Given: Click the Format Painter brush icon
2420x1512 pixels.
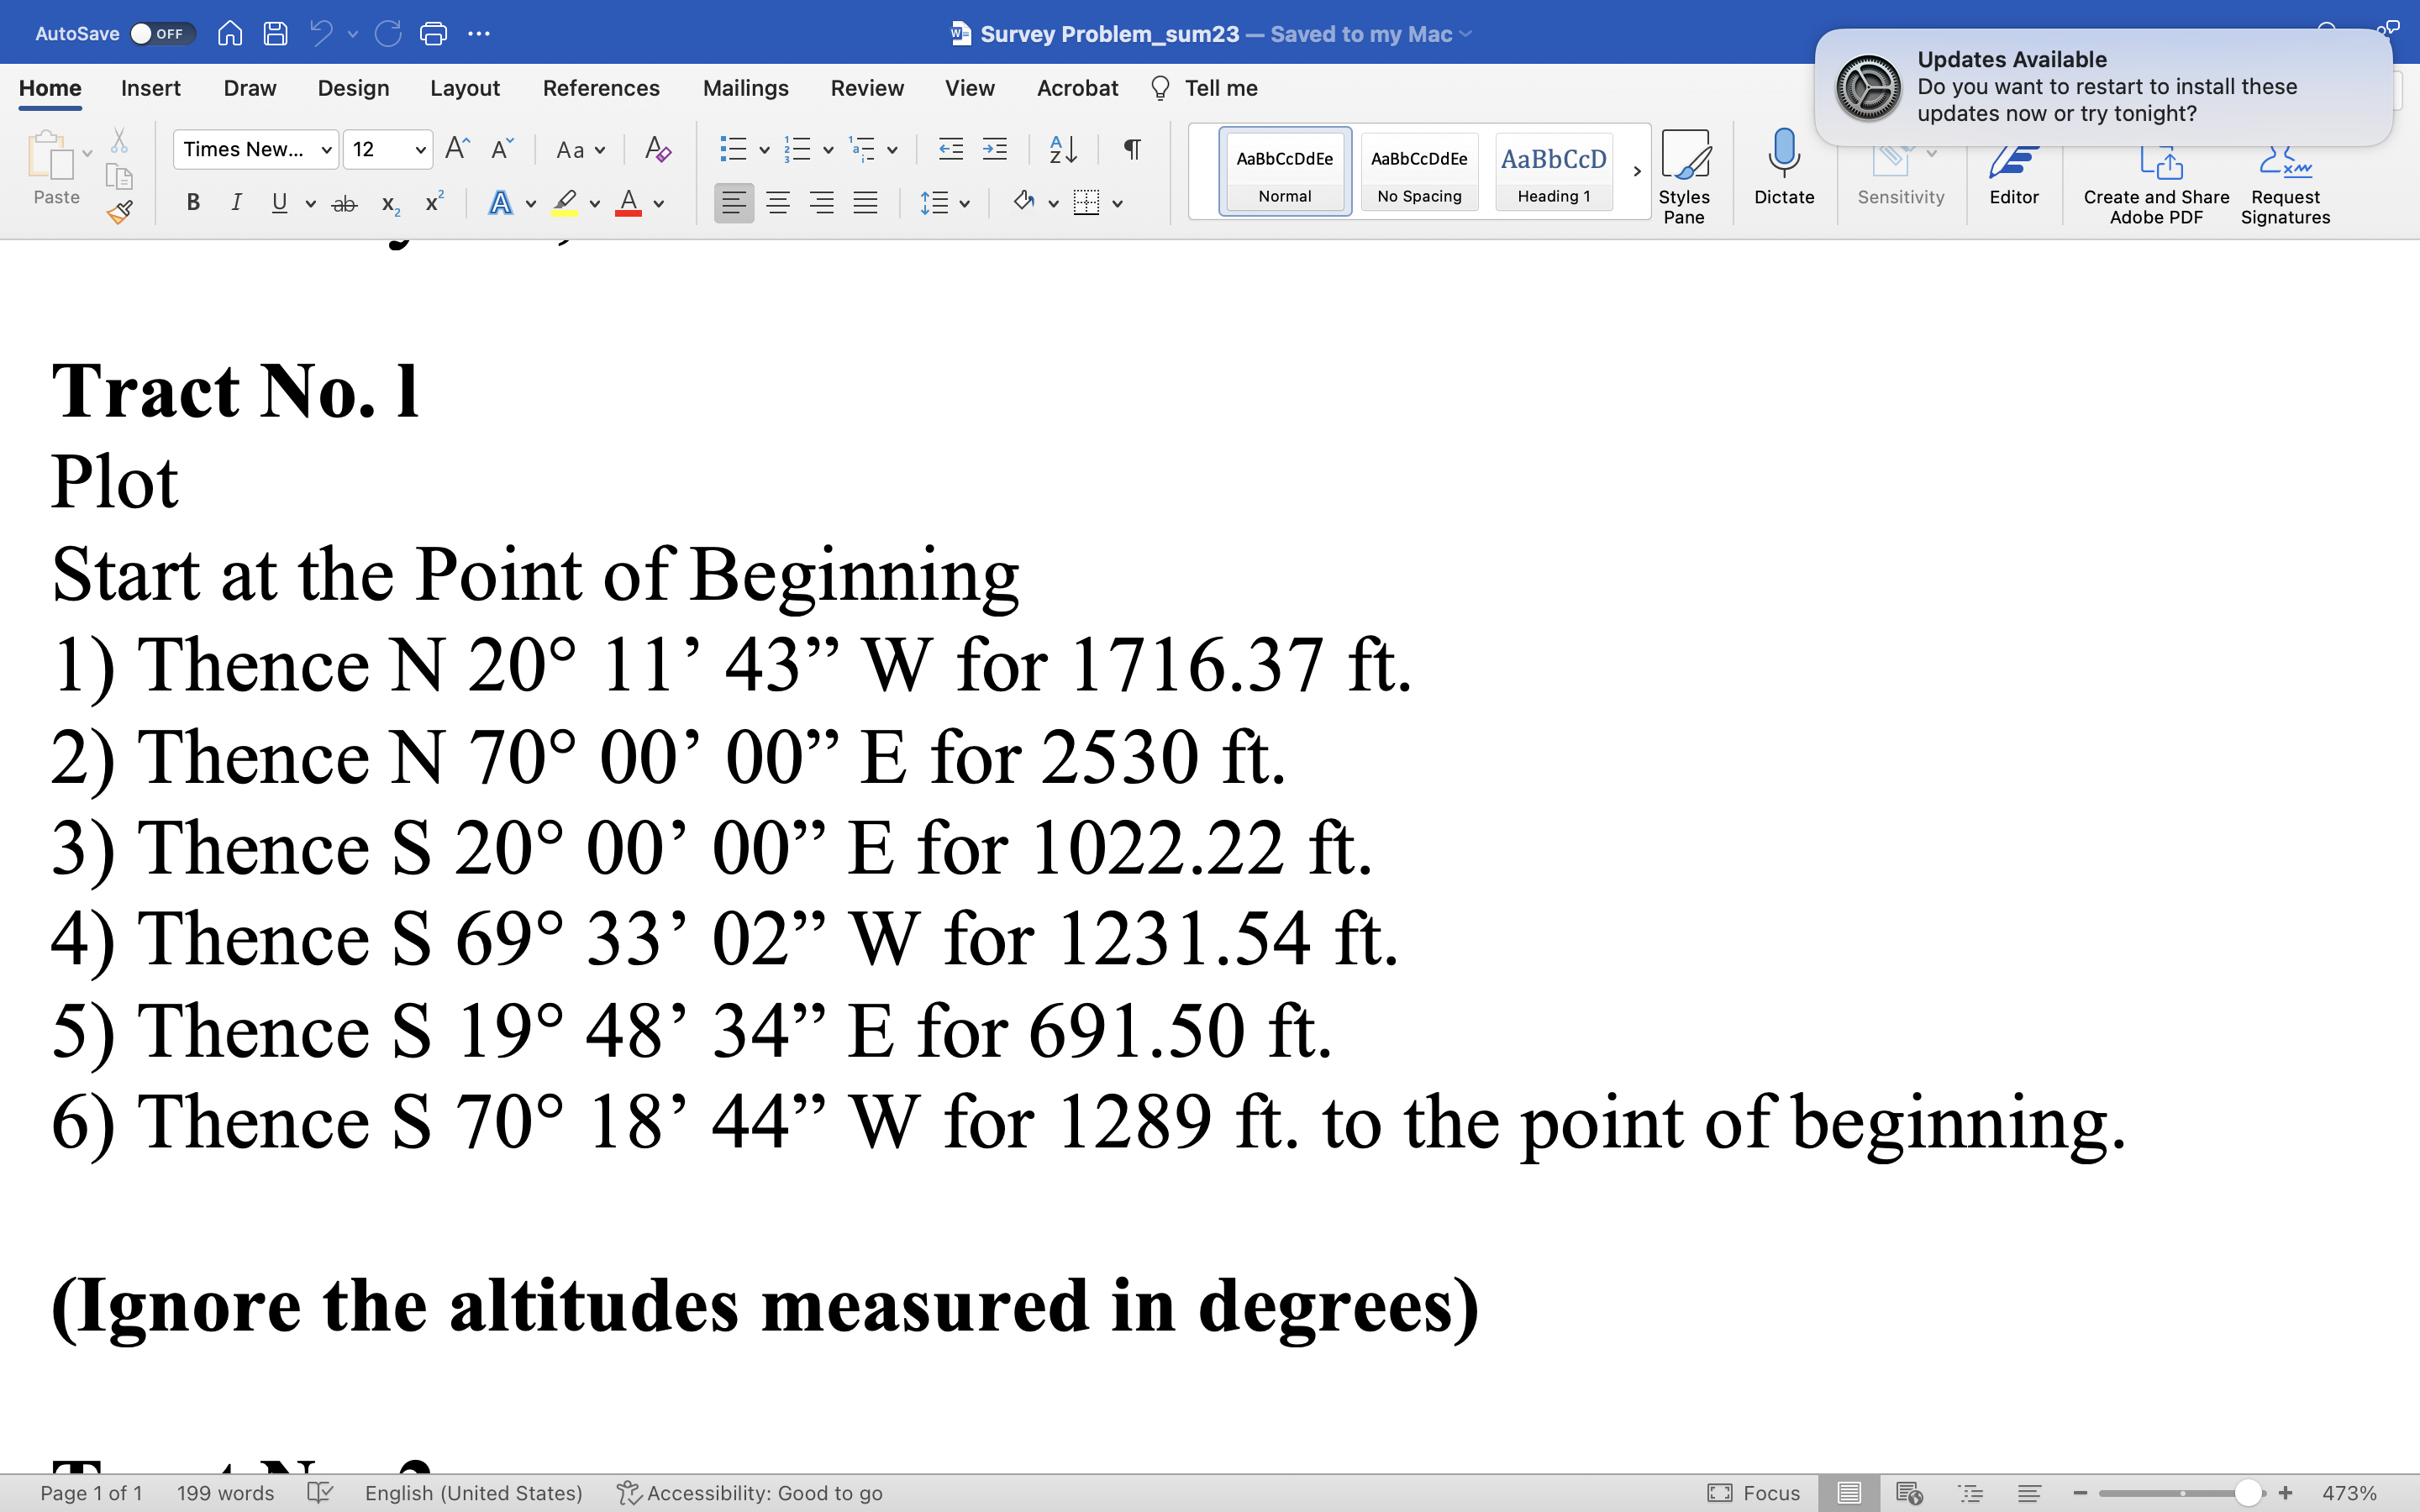Looking at the screenshot, I should (x=120, y=212).
